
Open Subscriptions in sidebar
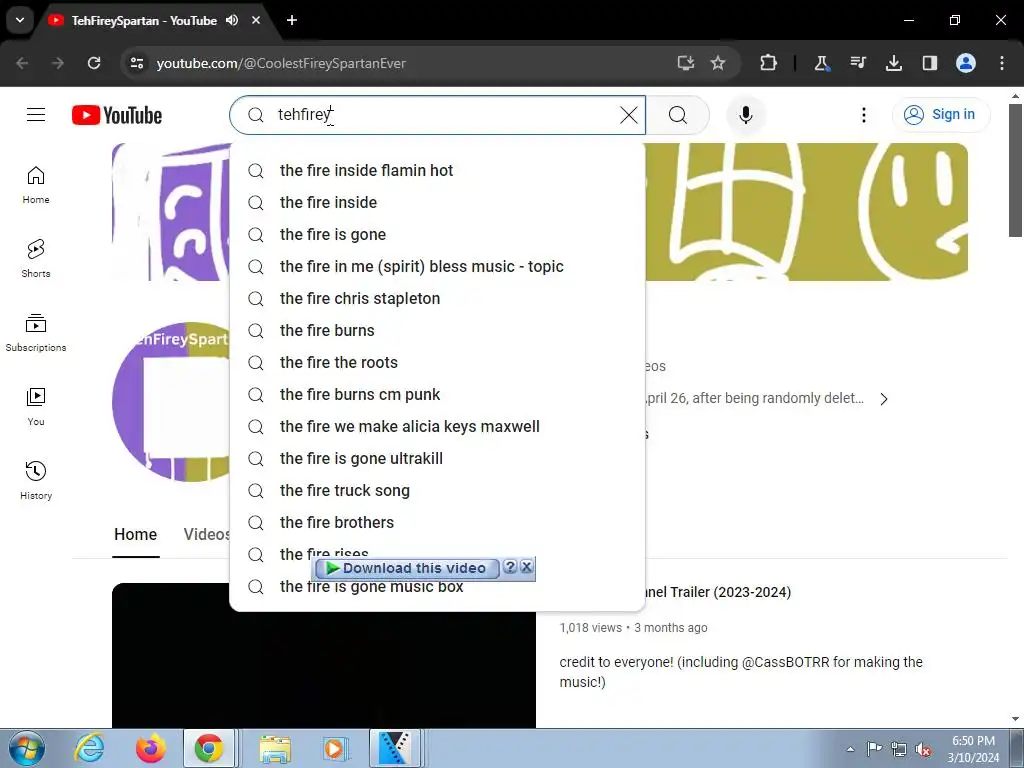pos(36,333)
